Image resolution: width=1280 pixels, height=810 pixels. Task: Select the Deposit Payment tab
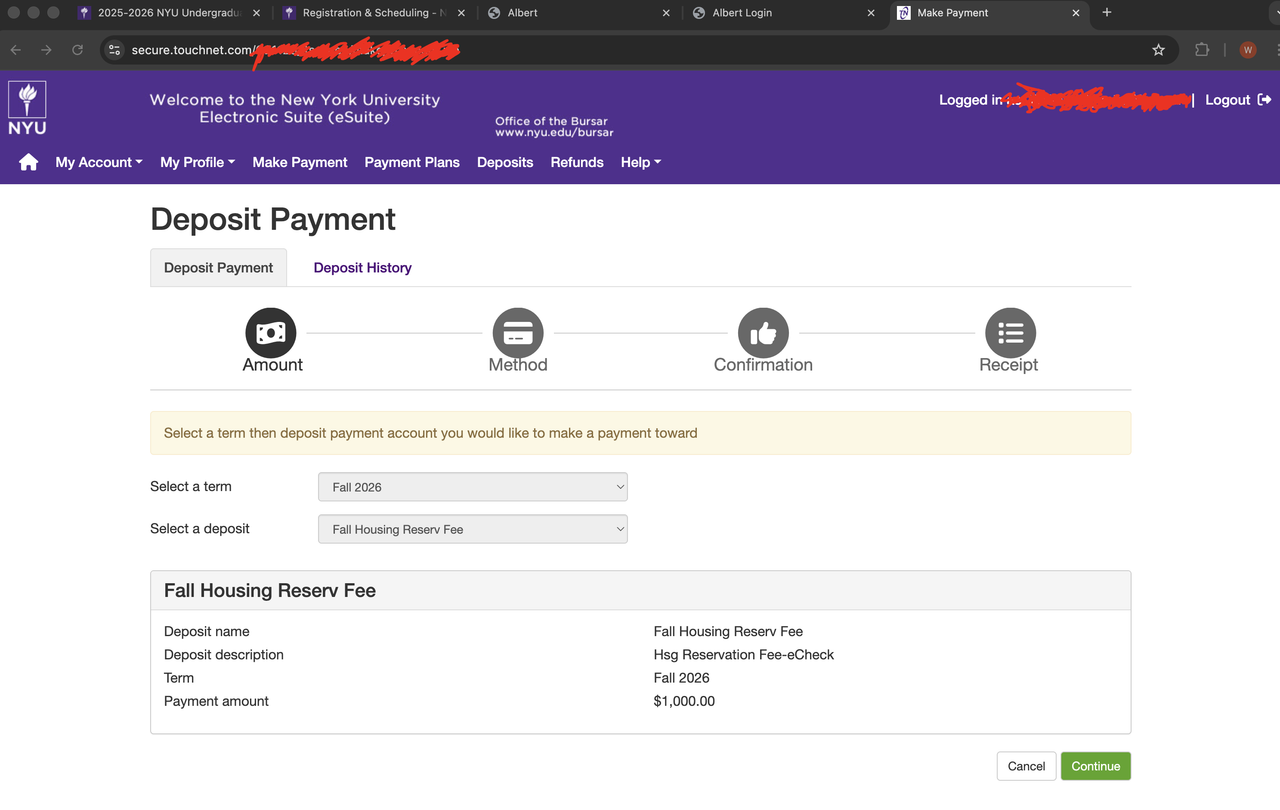218,268
